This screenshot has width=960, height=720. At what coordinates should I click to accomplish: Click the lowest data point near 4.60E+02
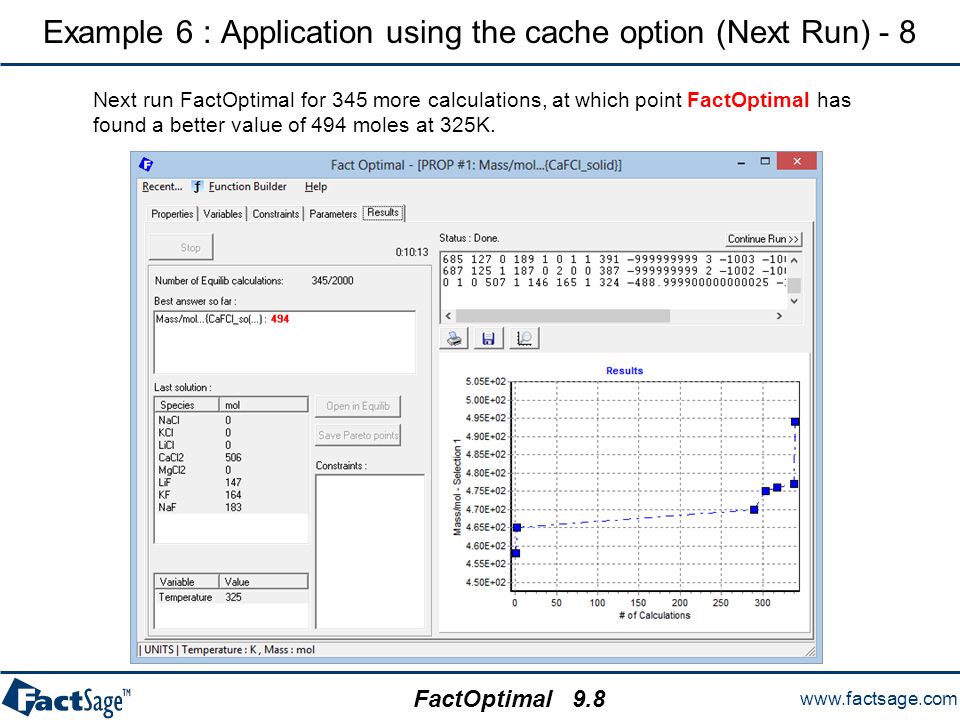516,553
